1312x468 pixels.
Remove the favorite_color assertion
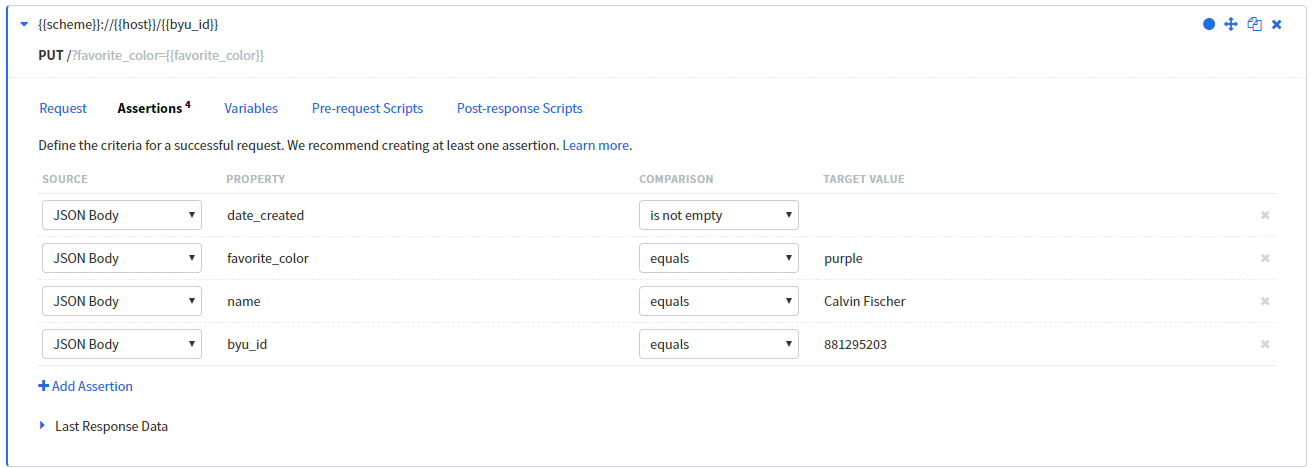pyautogui.click(x=1265, y=258)
